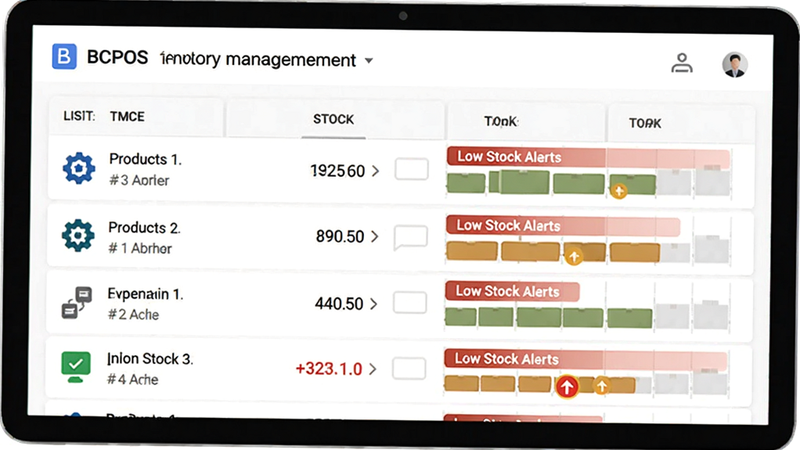Select the Evpenaiin 1. item name

[x=145, y=294]
